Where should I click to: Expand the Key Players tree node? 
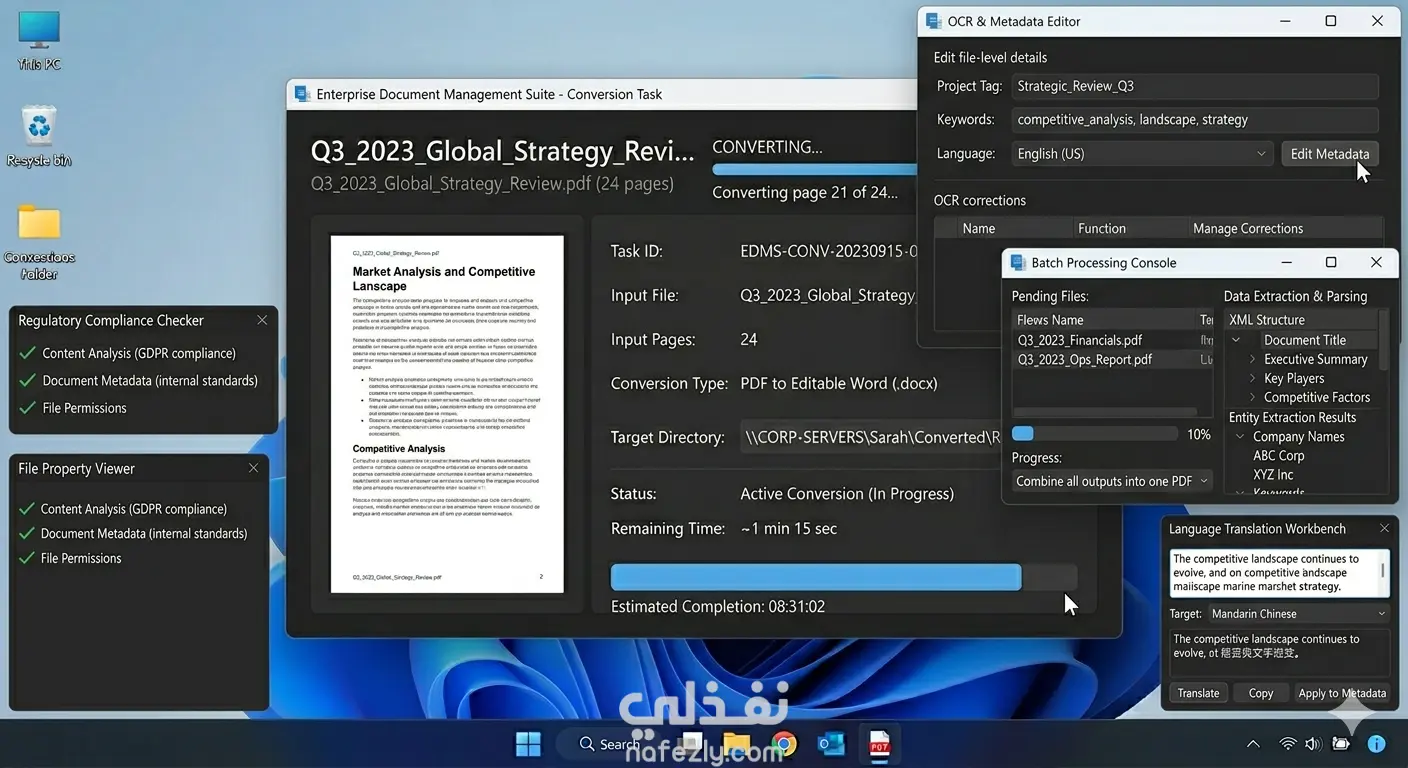[1253, 378]
